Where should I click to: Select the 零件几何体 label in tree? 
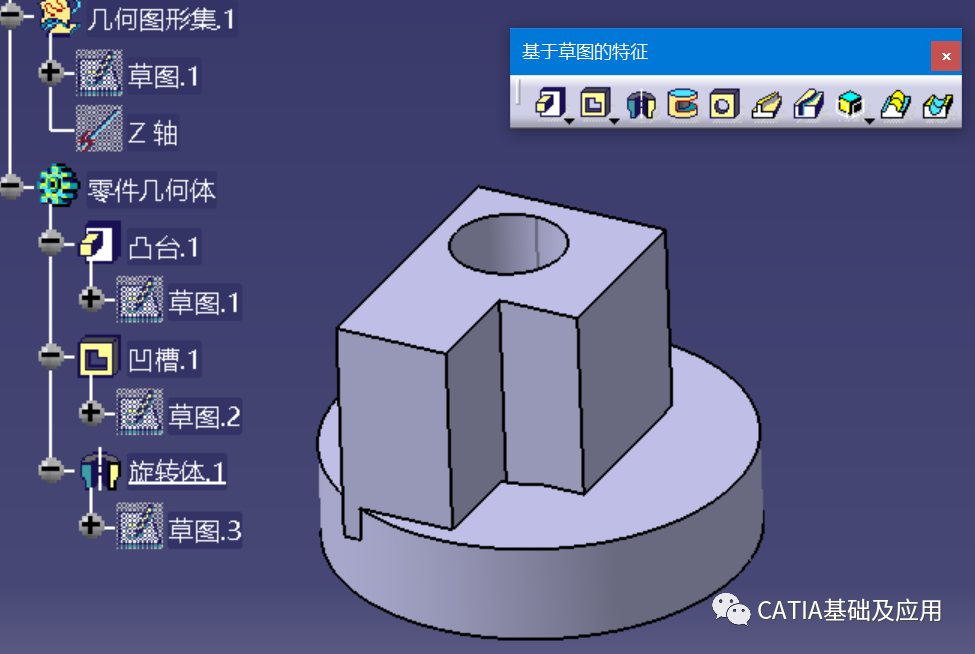pos(151,190)
